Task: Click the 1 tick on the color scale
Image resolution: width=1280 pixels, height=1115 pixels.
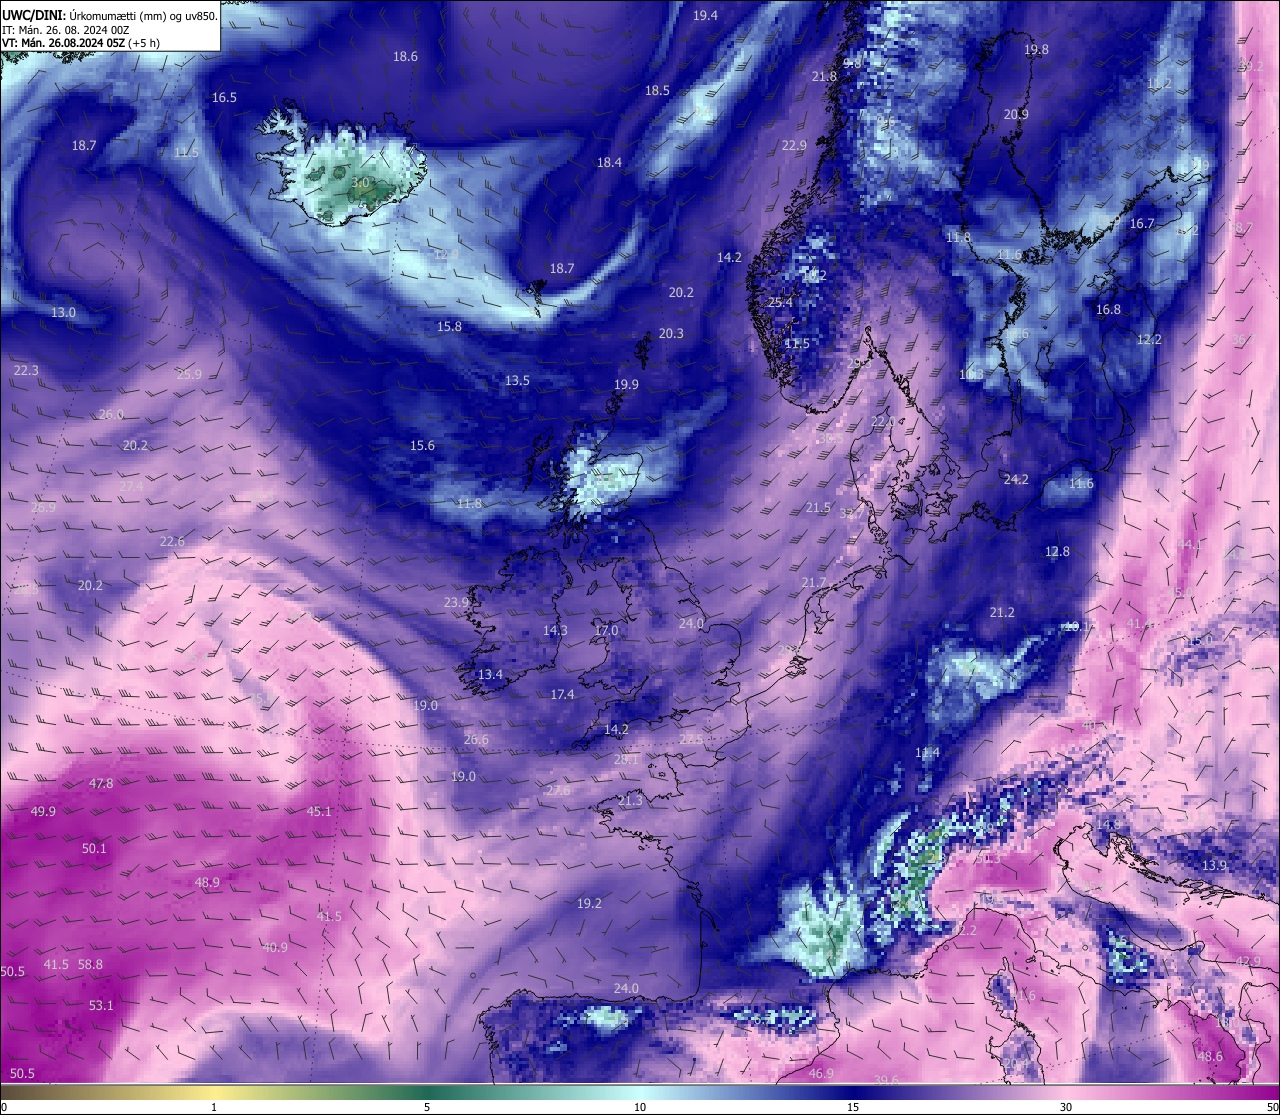Action: 214,1107
